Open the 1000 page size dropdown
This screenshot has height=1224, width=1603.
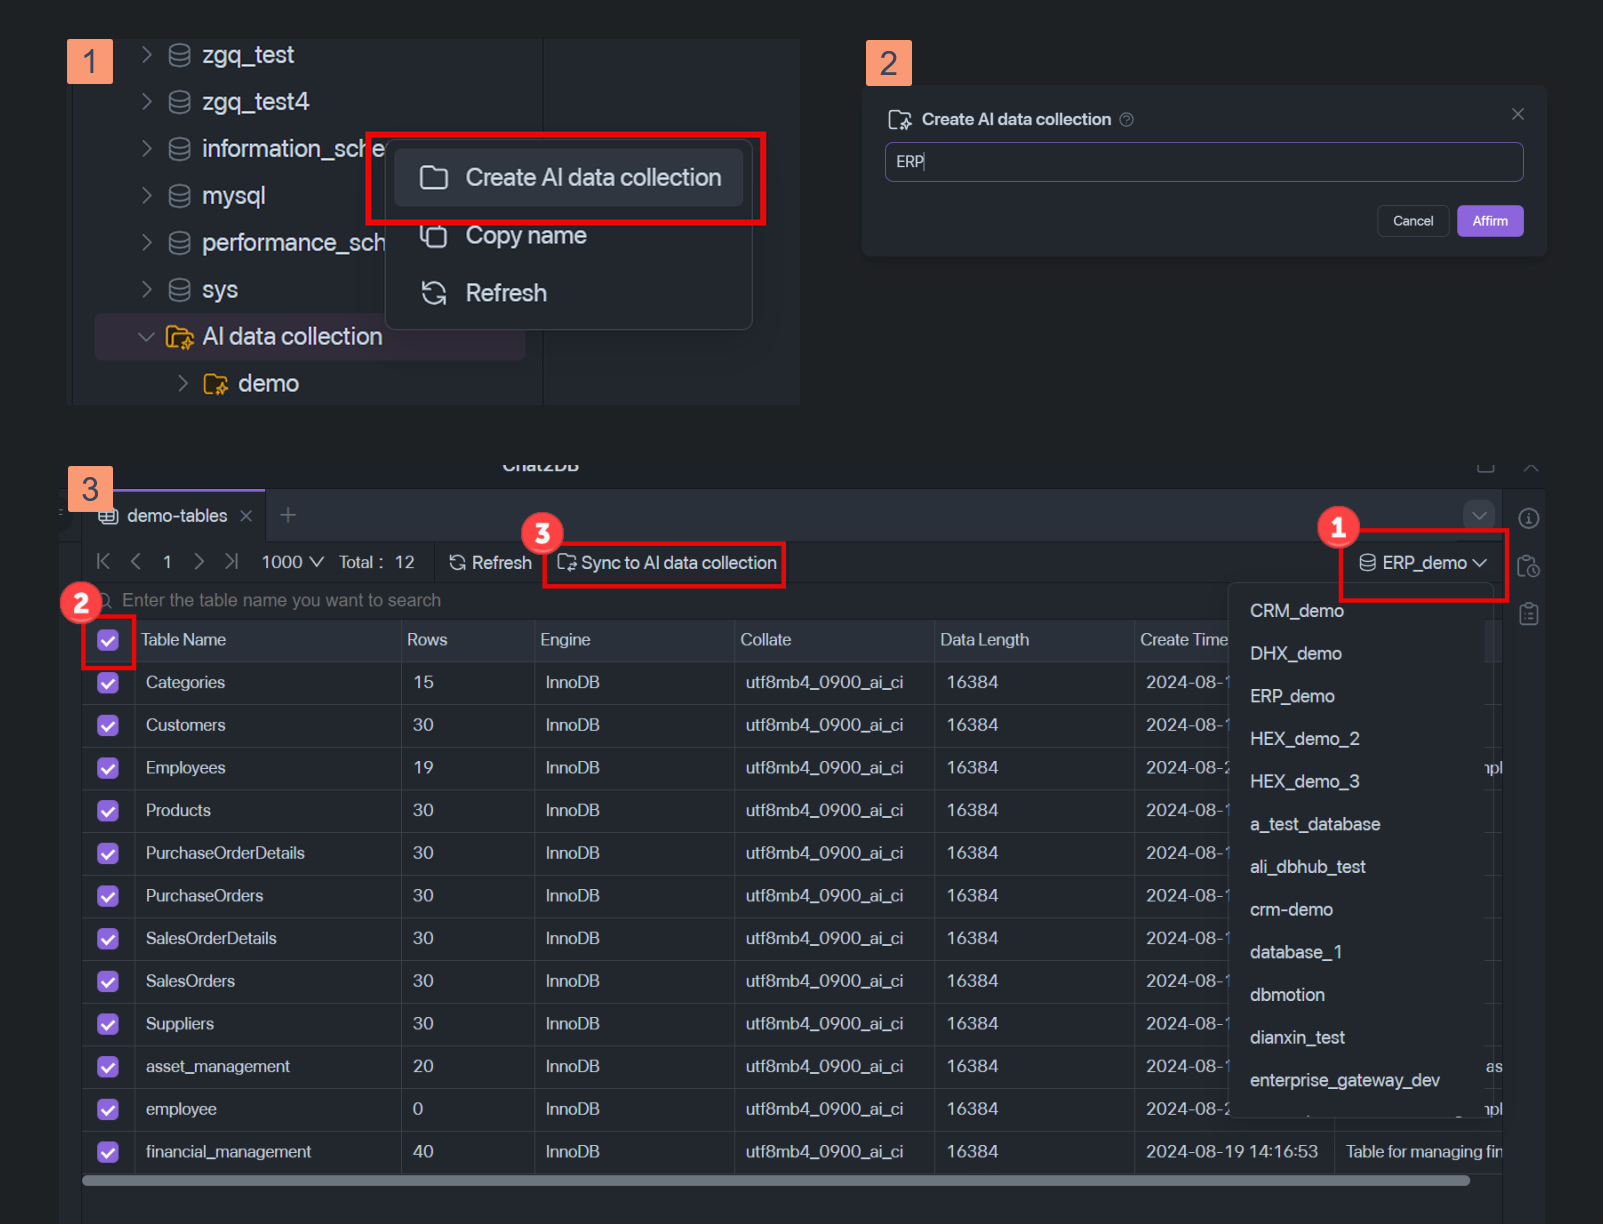[x=292, y=562]
